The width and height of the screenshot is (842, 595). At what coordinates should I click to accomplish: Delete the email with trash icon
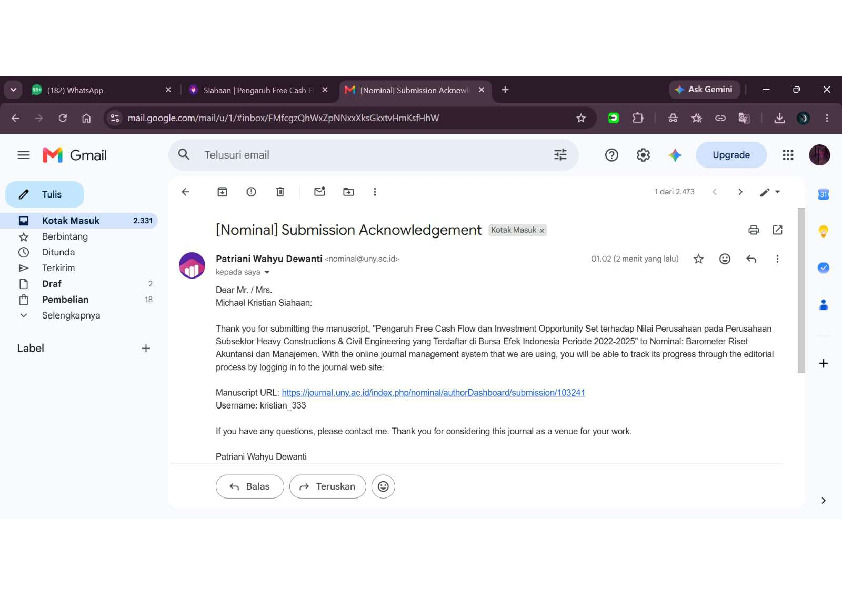click(280, 192)
